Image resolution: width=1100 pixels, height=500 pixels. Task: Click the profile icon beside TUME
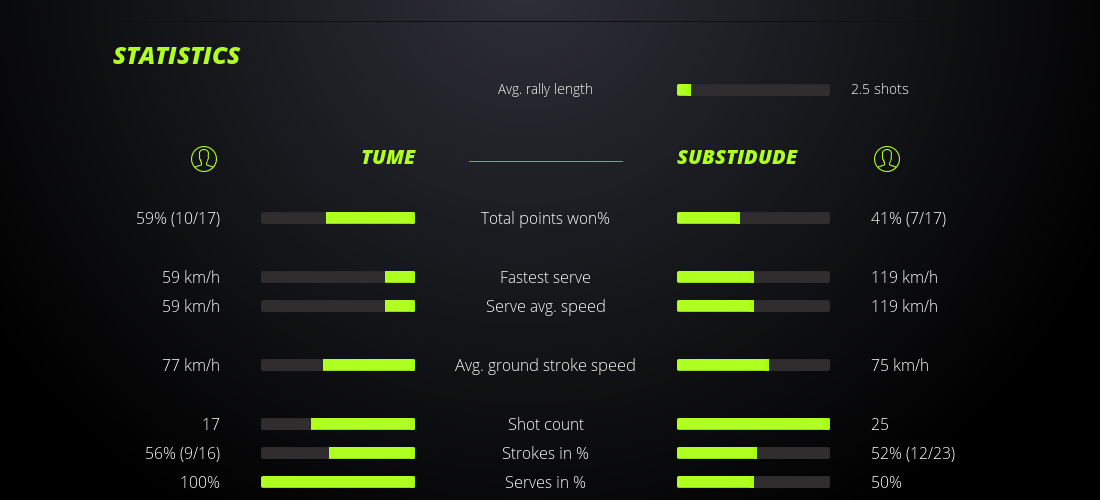[x=204, y=158]
